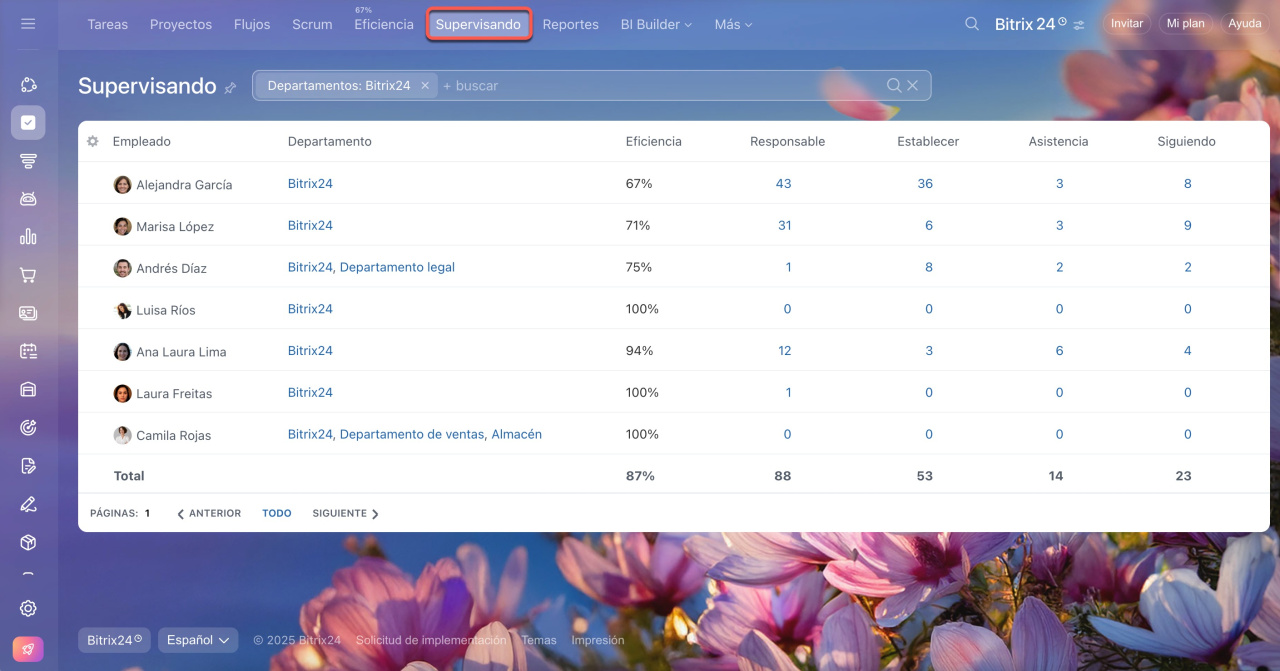This screenshot has width=1280, height=671.
Task: Open Marisa López's 9 Siguiendo tasks
Action: (x=1188, y=225)
